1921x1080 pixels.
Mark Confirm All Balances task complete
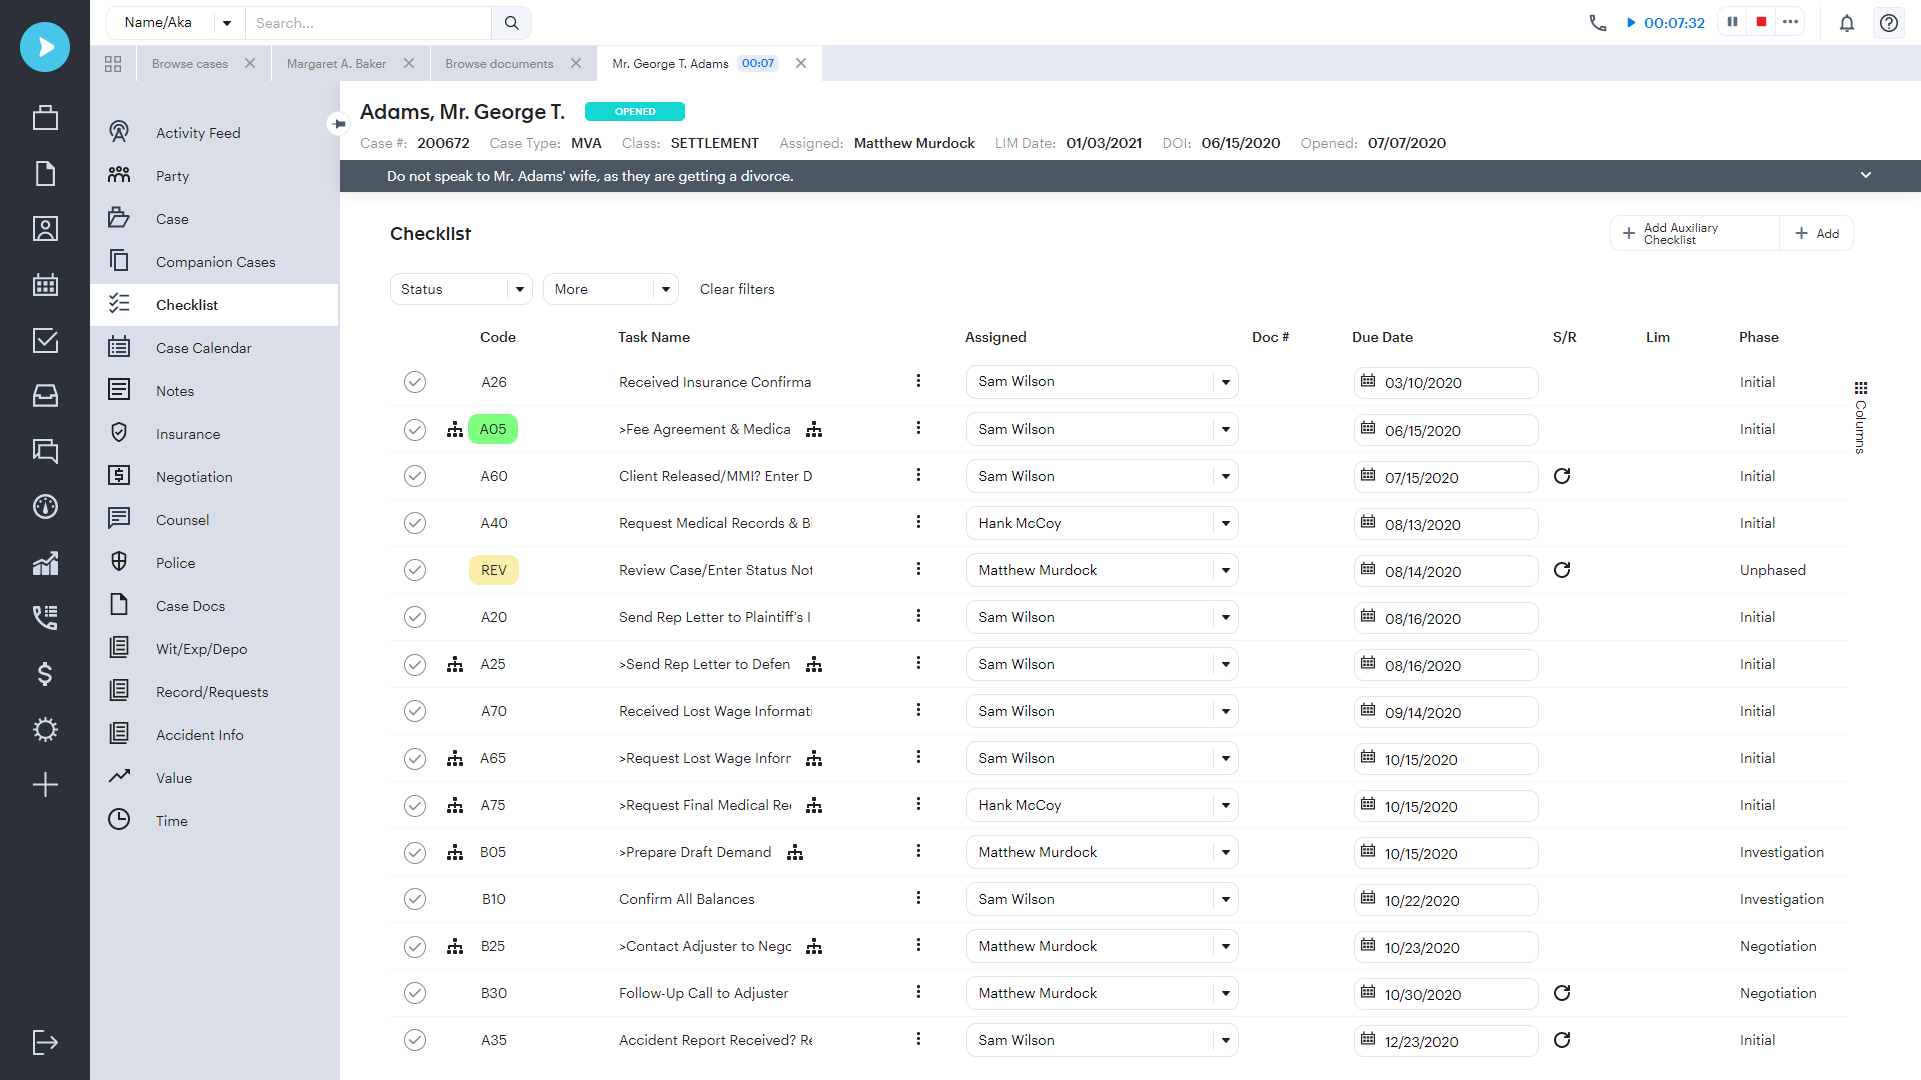(x=415, y=898)
